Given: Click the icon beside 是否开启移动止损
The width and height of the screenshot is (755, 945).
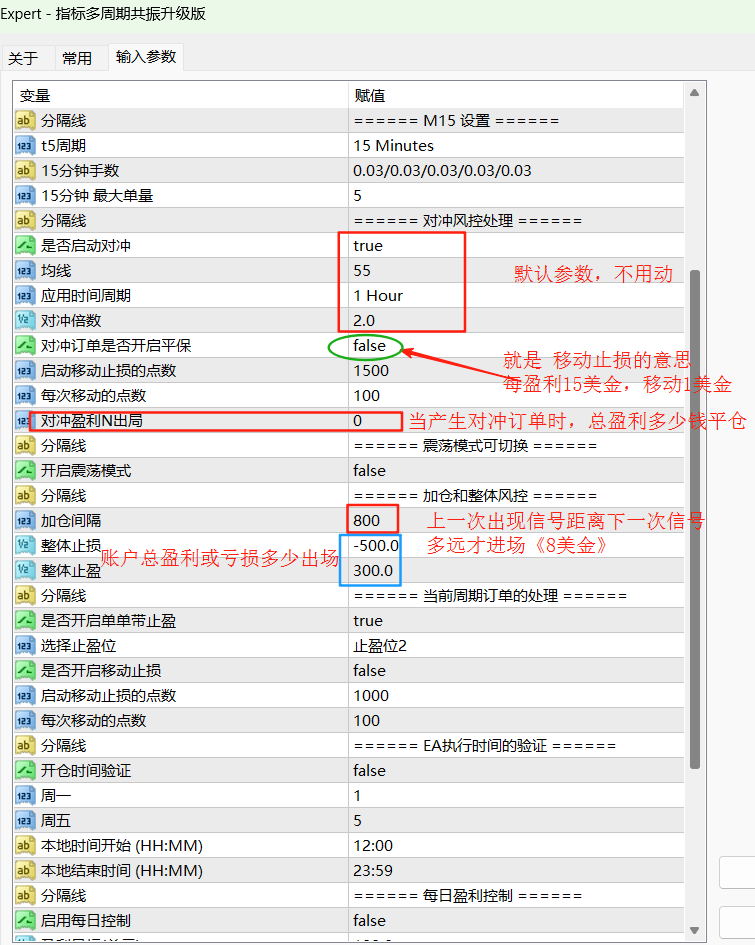Looking at the screenshot, I should click(24, 671).
